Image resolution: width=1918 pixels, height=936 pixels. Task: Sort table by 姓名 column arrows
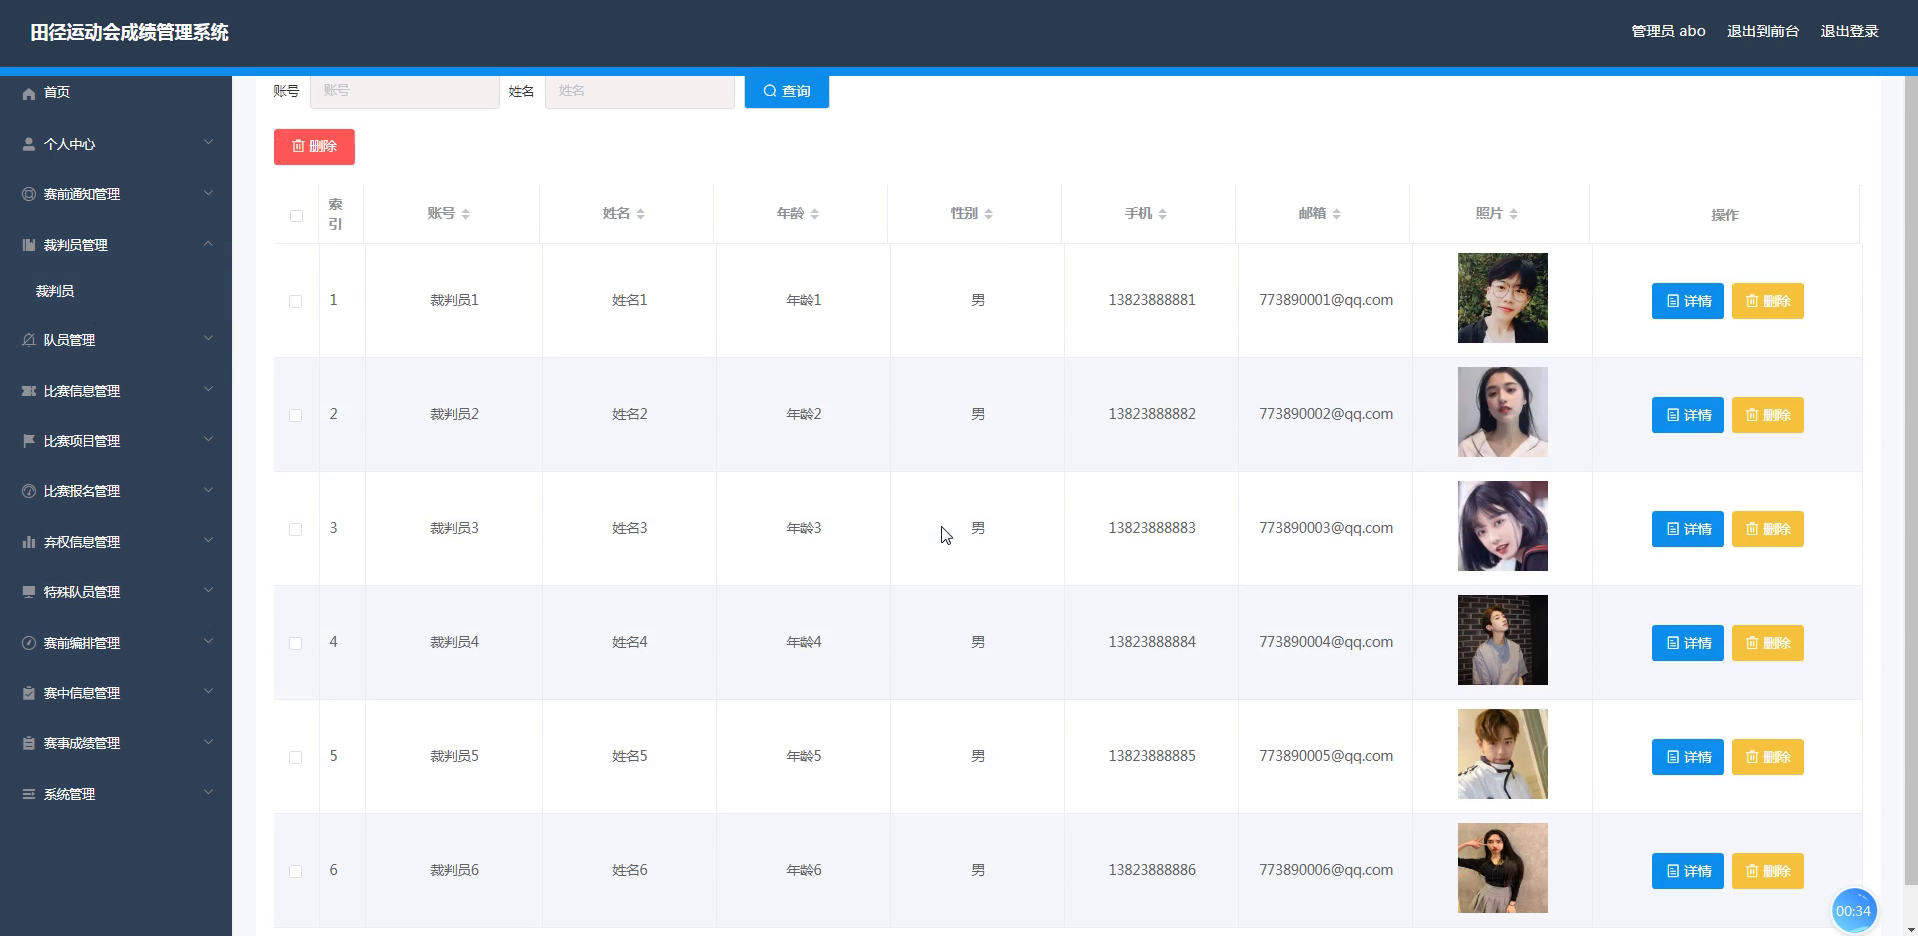coord(641,214)
